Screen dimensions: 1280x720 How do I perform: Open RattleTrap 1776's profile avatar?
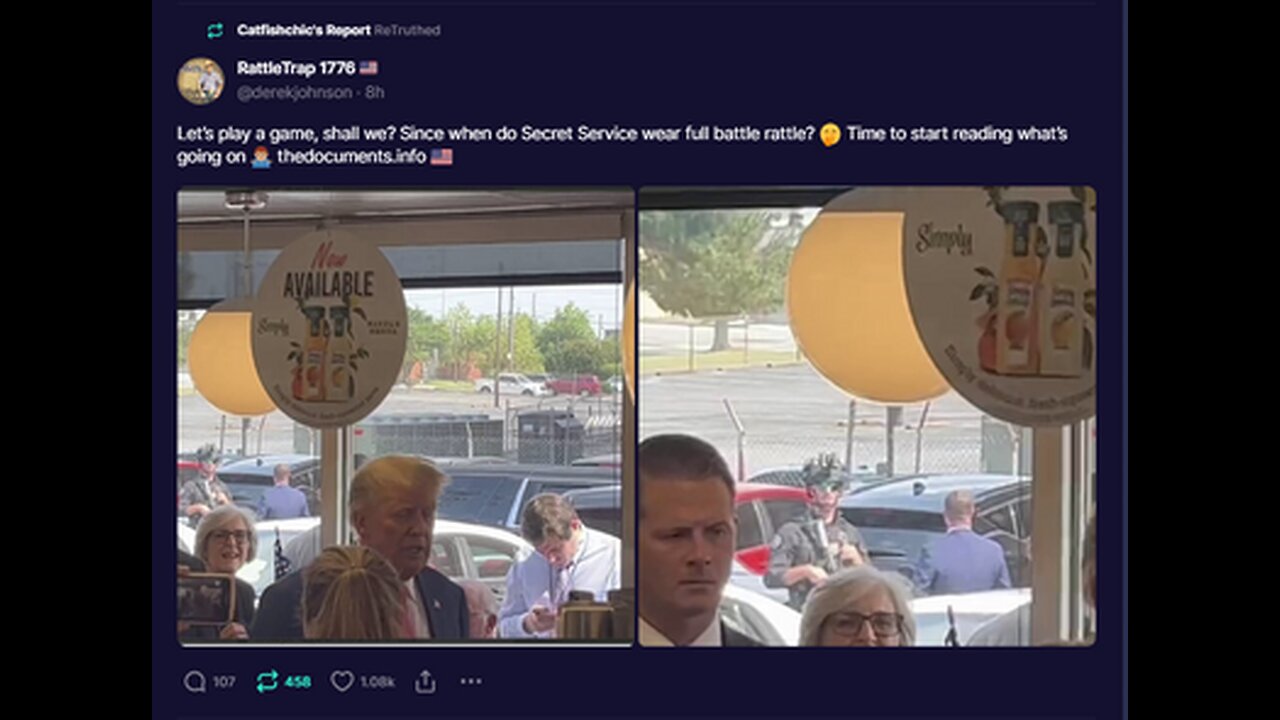click(x=200, y=81)
